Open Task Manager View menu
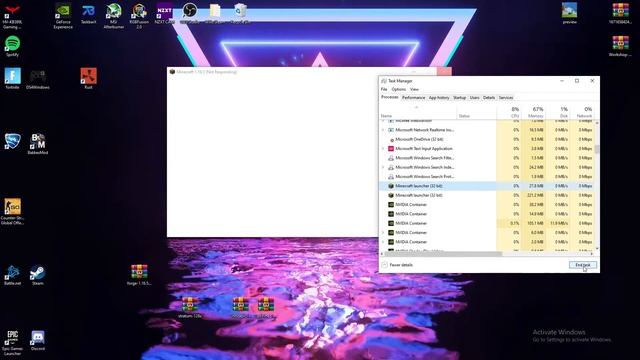This screenshot has height=360, width=640. pyautogui.click(x=414, y=89)
